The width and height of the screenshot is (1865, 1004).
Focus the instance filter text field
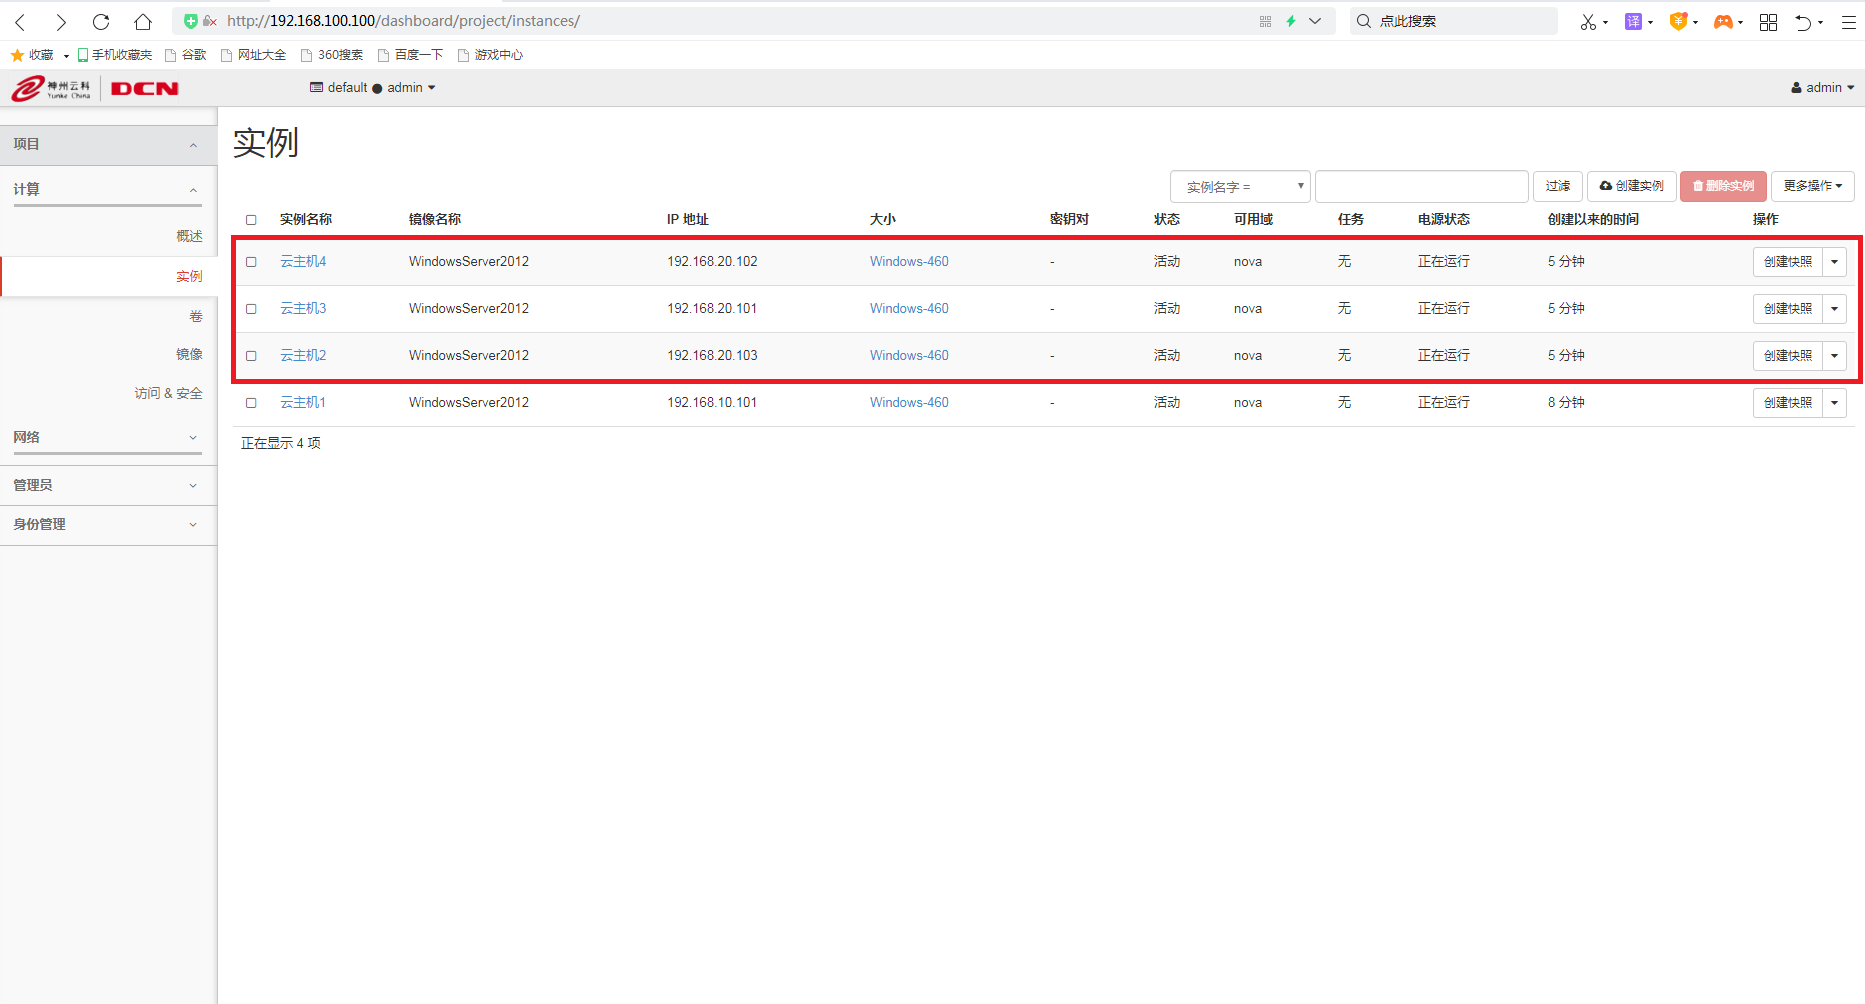pyautogui.click(x=1421, y=186)
